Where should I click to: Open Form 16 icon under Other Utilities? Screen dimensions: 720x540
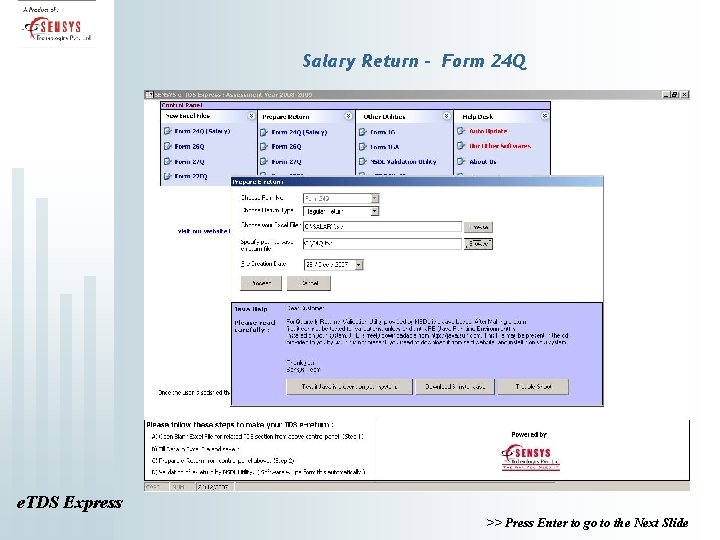pos(363,132)
